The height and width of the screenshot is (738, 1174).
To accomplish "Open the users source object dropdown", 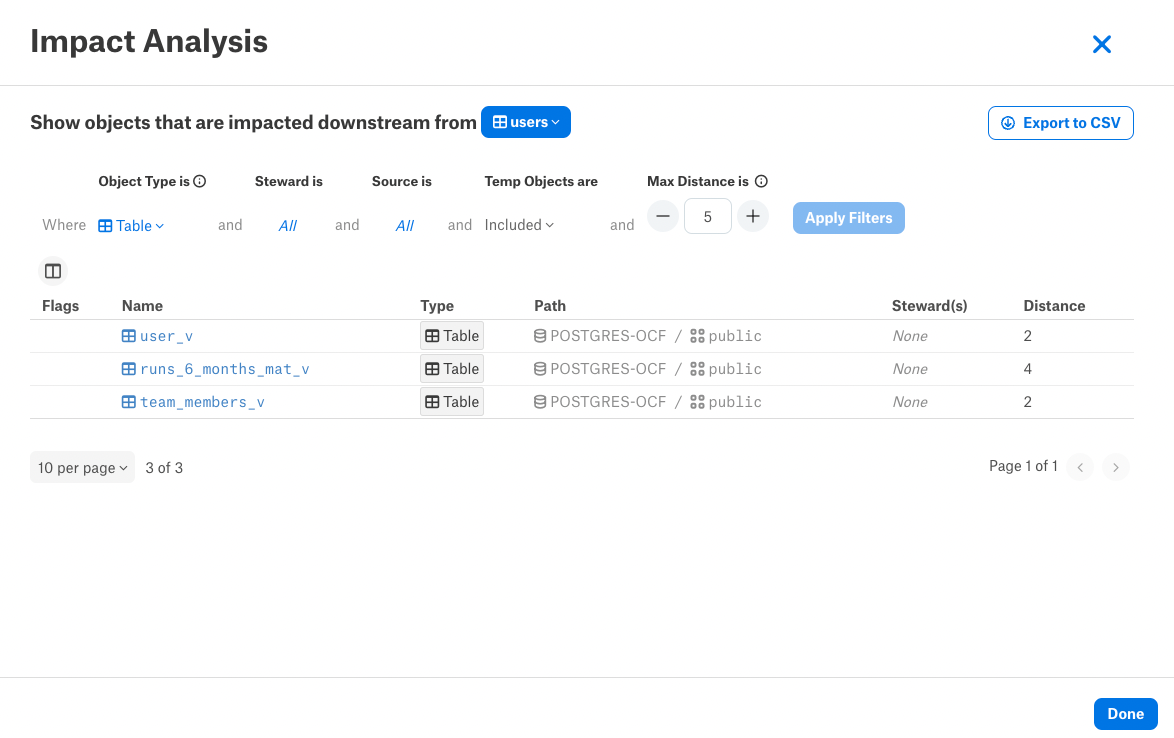I will pyautogui.click(x=526, y=122).
